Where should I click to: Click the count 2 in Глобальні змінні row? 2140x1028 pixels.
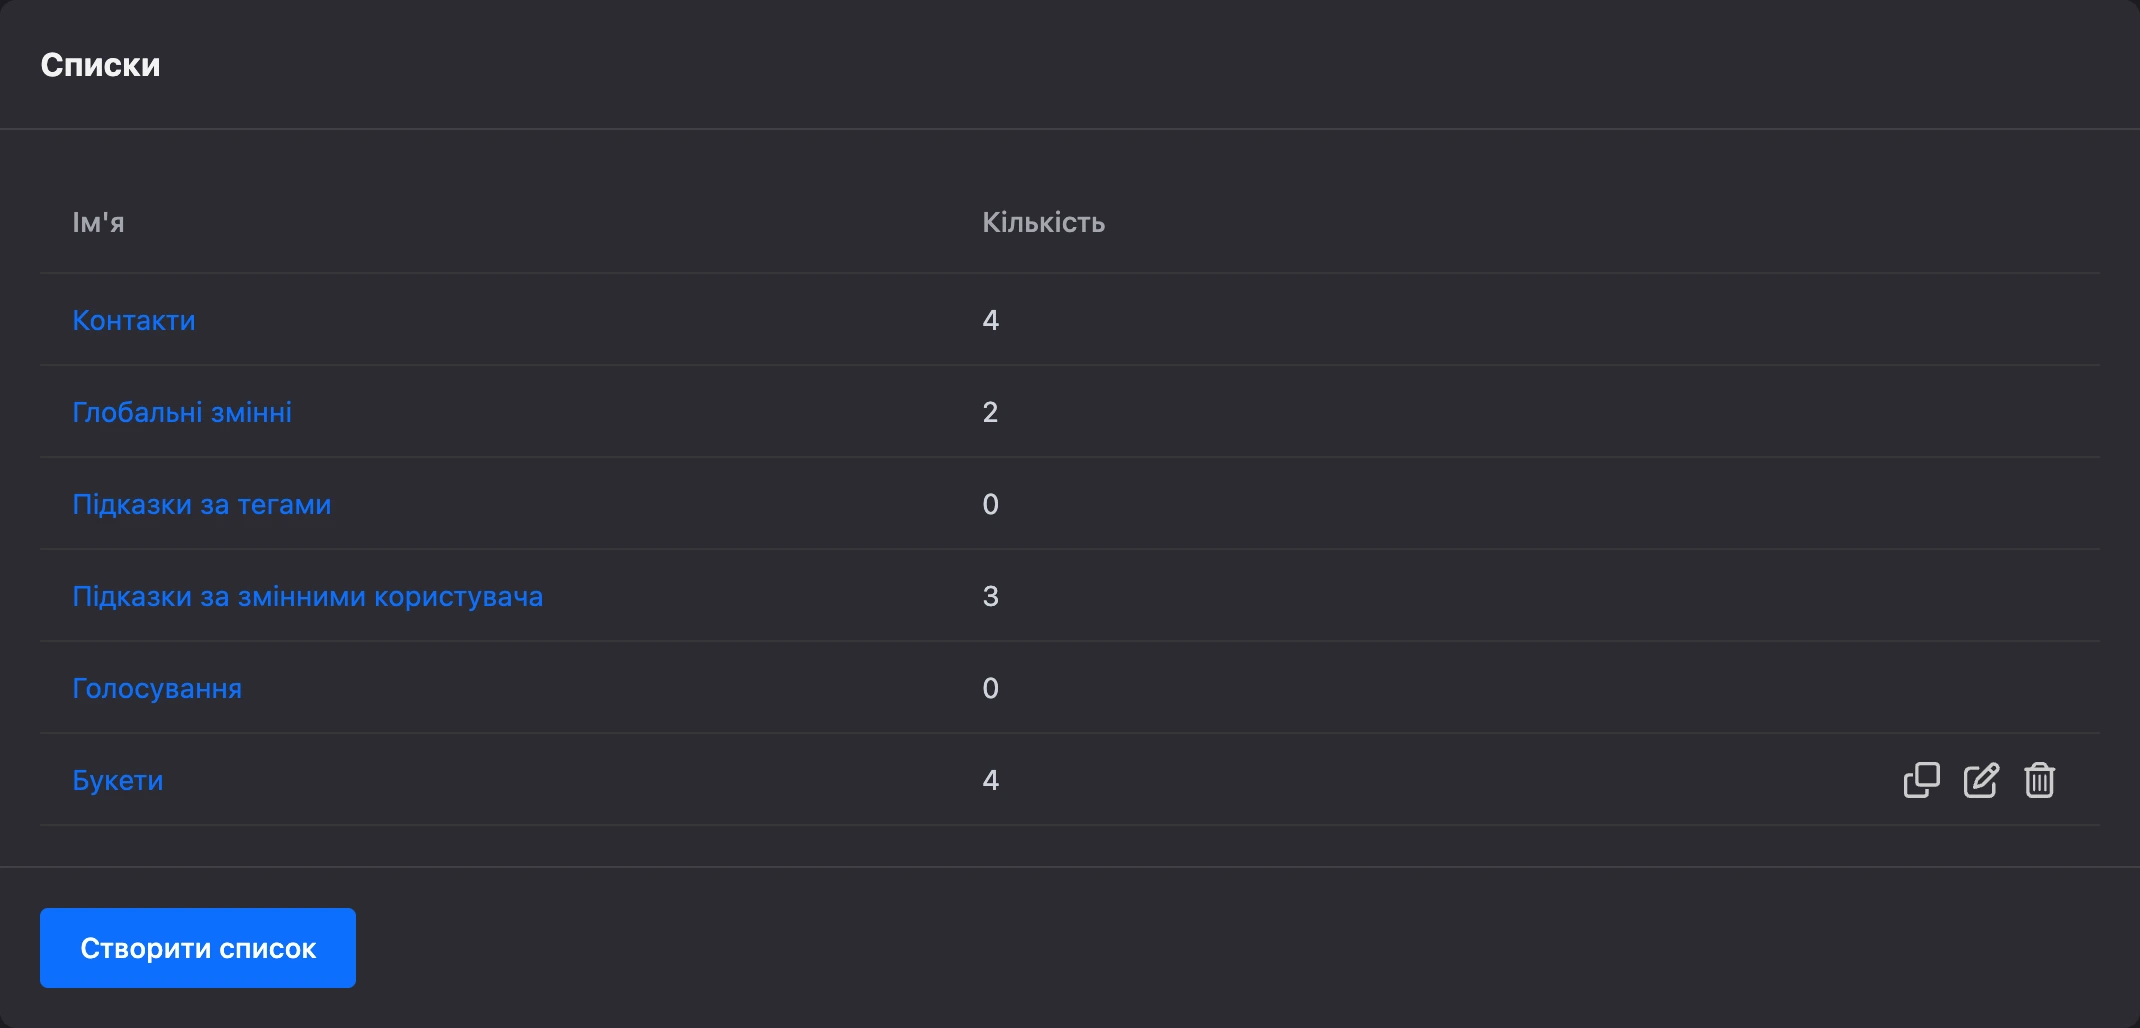tap(990, 412)
